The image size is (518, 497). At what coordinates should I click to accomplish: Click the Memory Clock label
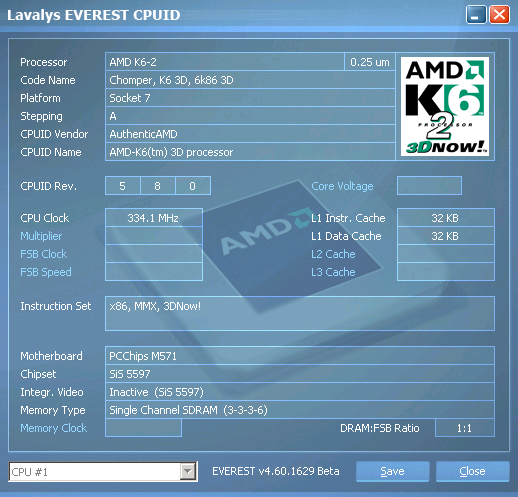pyautogui.click(x=53, y=428)
